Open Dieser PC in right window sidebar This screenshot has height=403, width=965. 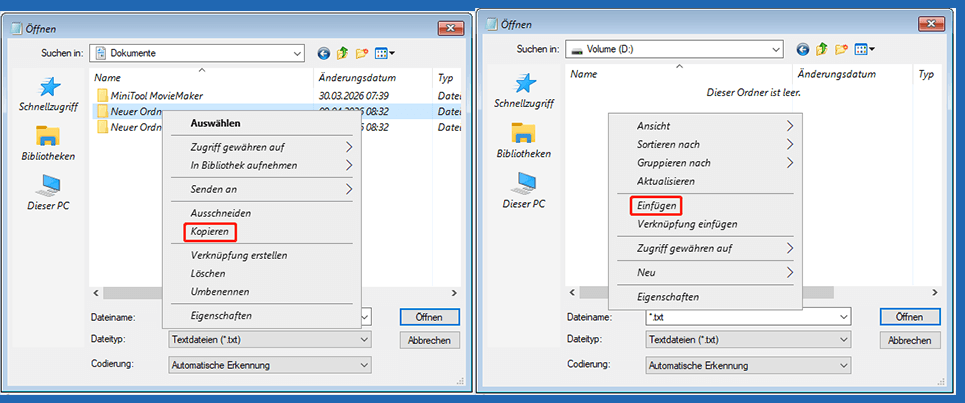tap(524, 190)
